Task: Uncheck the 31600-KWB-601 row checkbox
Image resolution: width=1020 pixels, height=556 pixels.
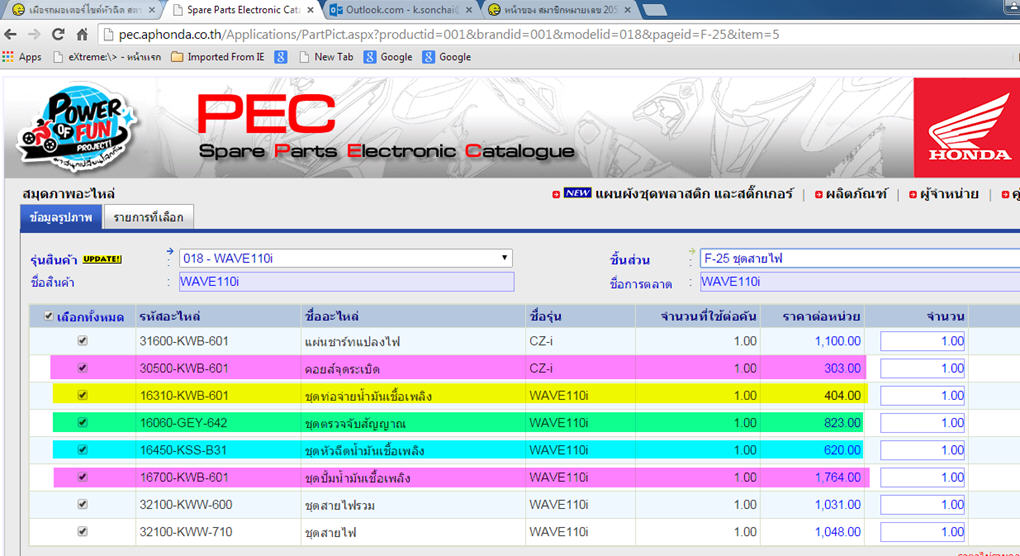Action: tap(82, 341)
